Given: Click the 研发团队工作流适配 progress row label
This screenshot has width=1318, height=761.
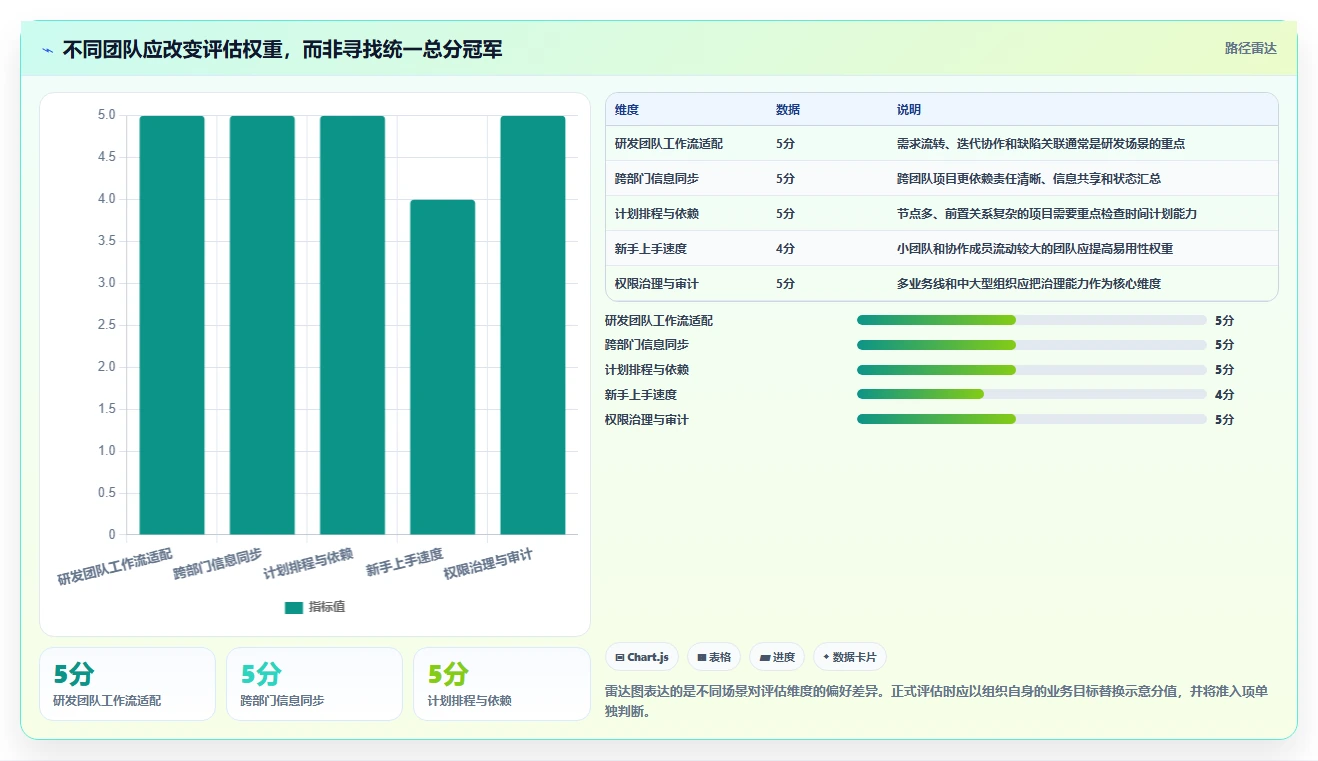Looking at the screenshot, I should [x=659, y=321].
